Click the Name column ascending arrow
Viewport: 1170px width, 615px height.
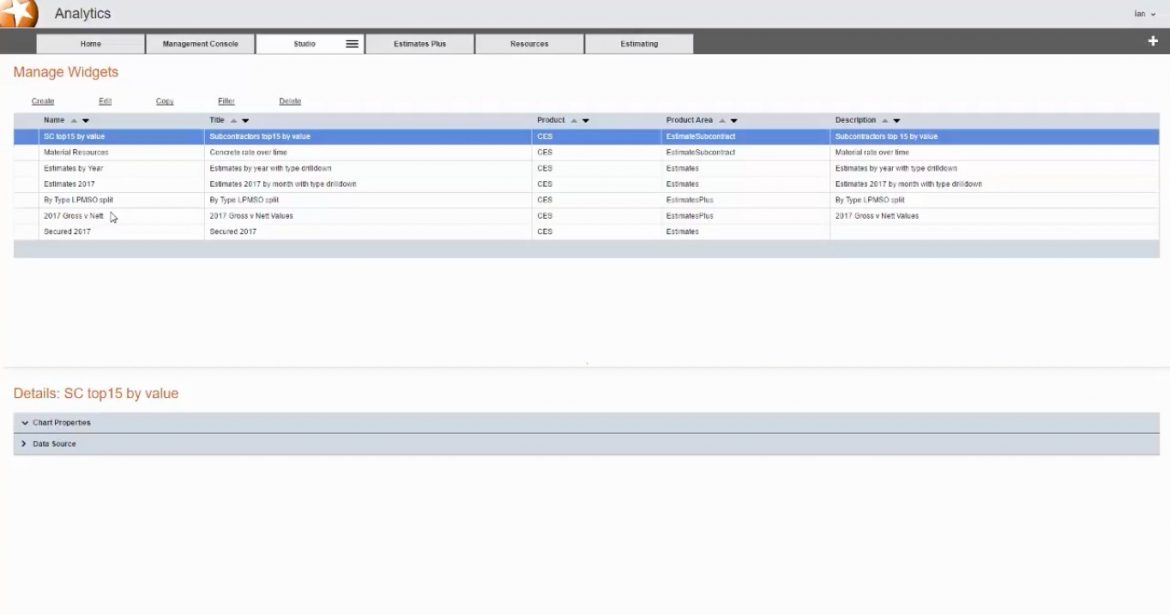[73, 120]
